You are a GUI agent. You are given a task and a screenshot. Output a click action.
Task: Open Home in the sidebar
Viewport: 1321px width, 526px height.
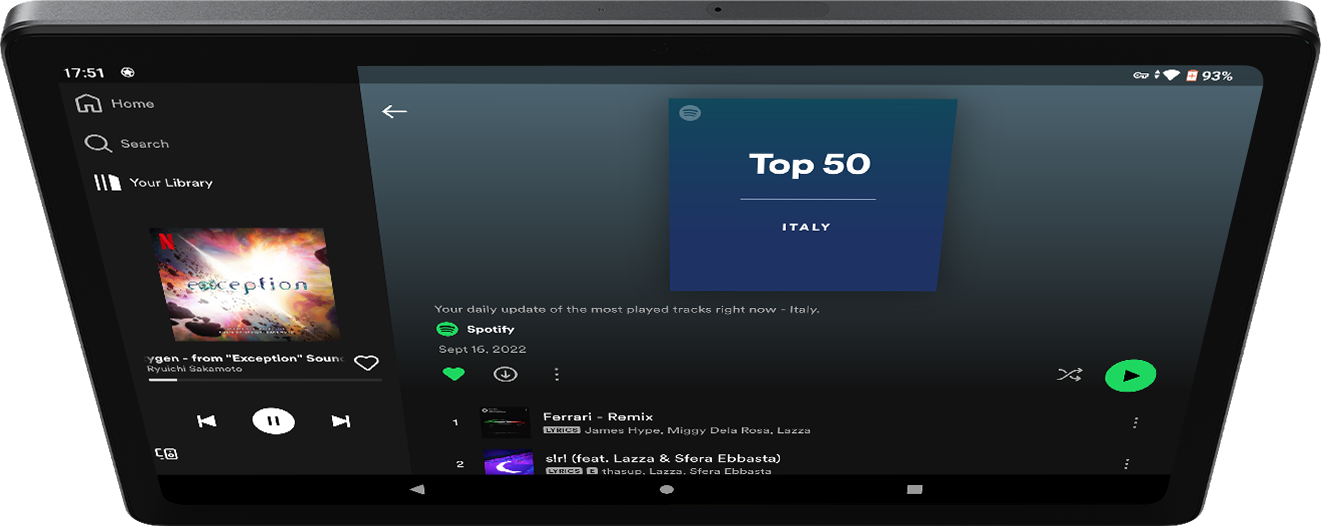tap(116, 104)
